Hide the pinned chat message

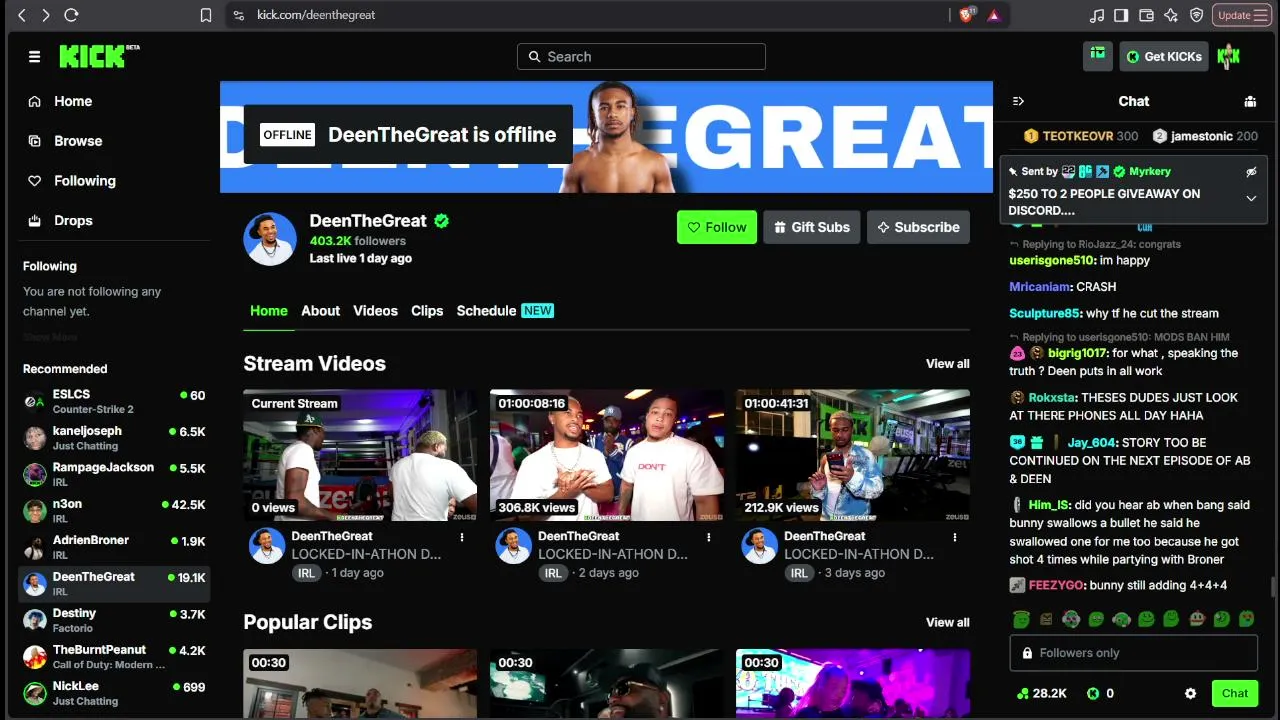tap(1251, 172)
